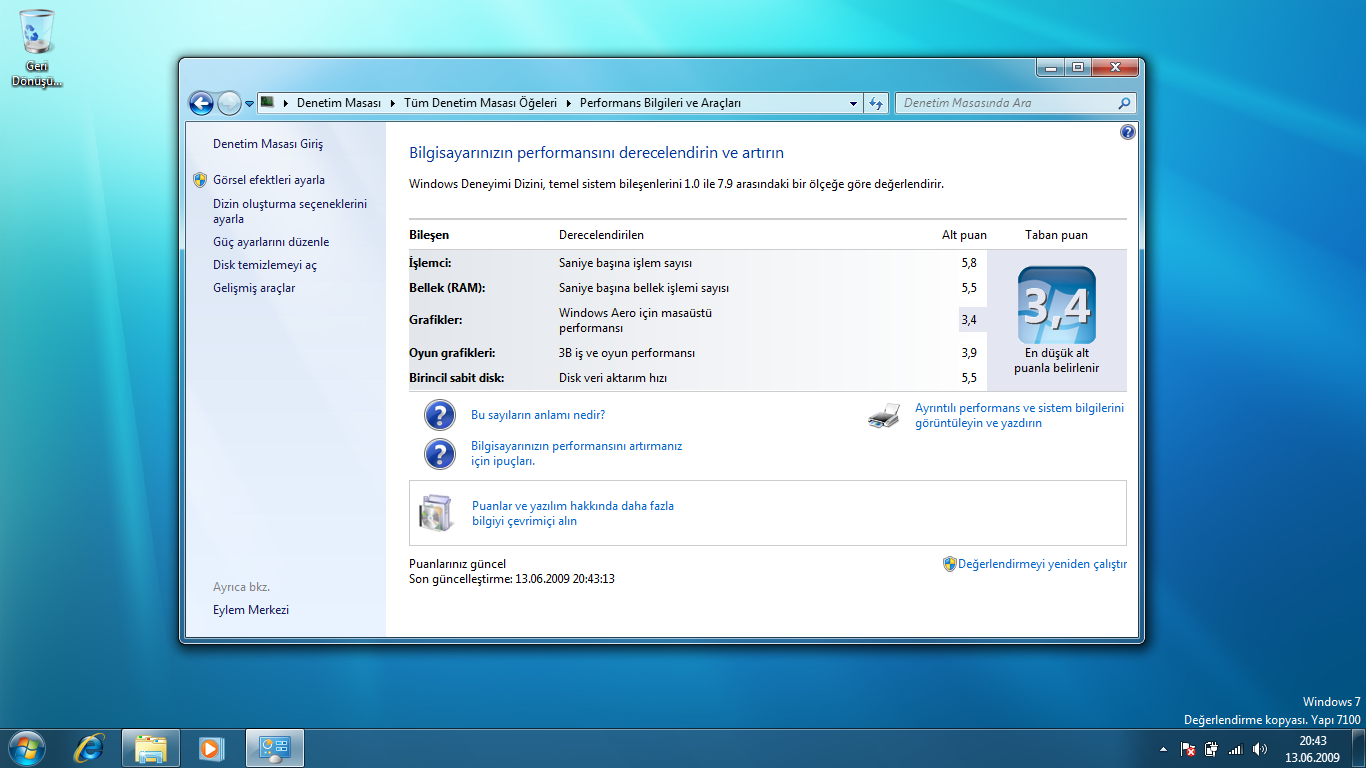Viewport: 1366px width, 768px height.
Task: Close the Performans Bilgileri window
Action: pyautogui.click(x=1113, y=67)
